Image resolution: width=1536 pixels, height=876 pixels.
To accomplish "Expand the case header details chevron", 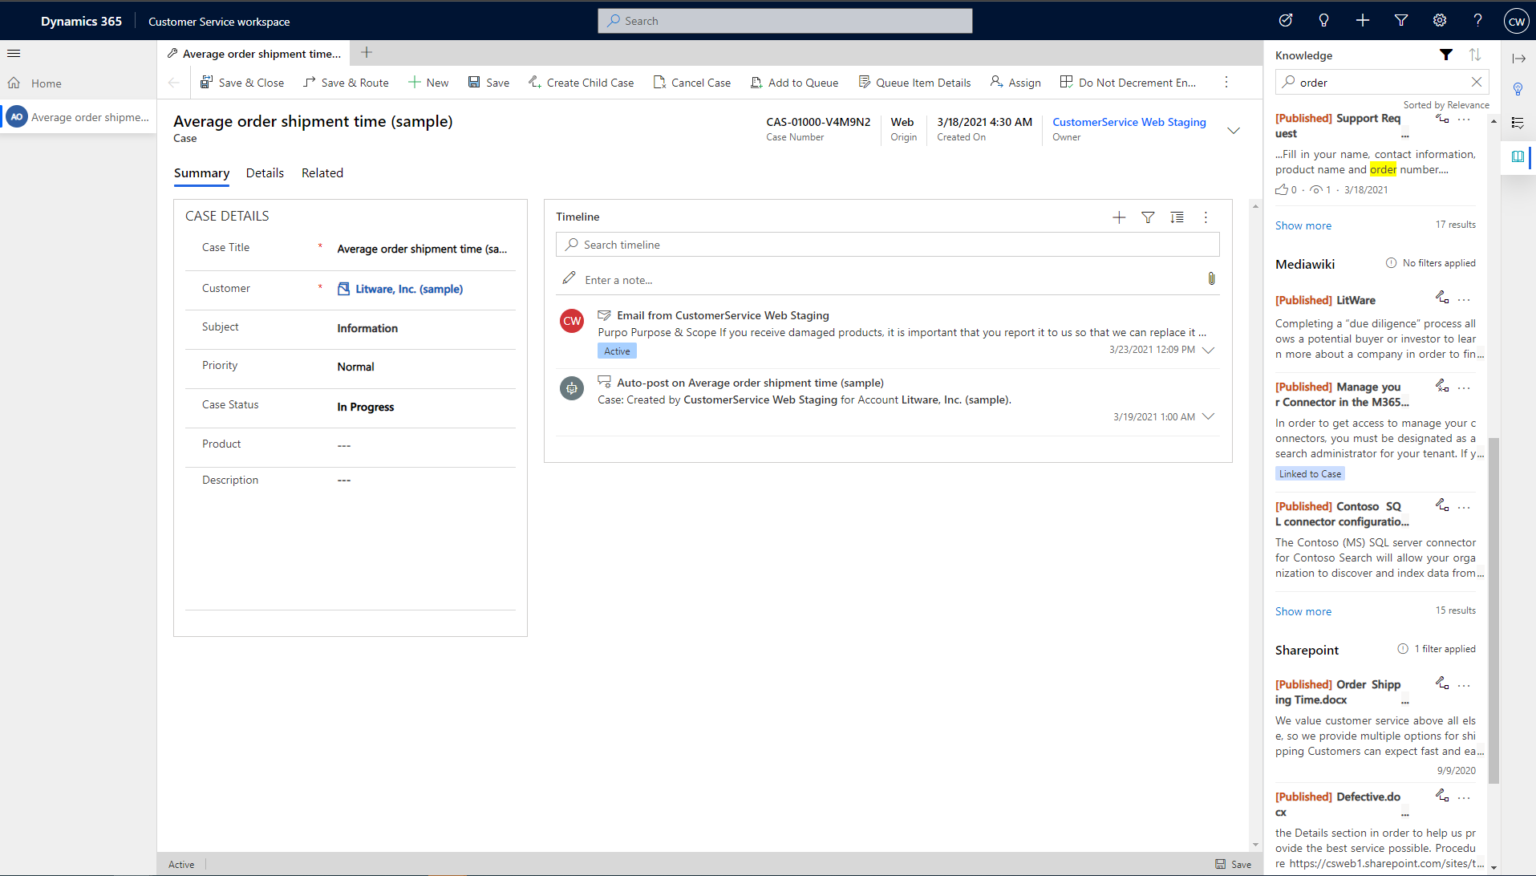I will (1232, 129).
